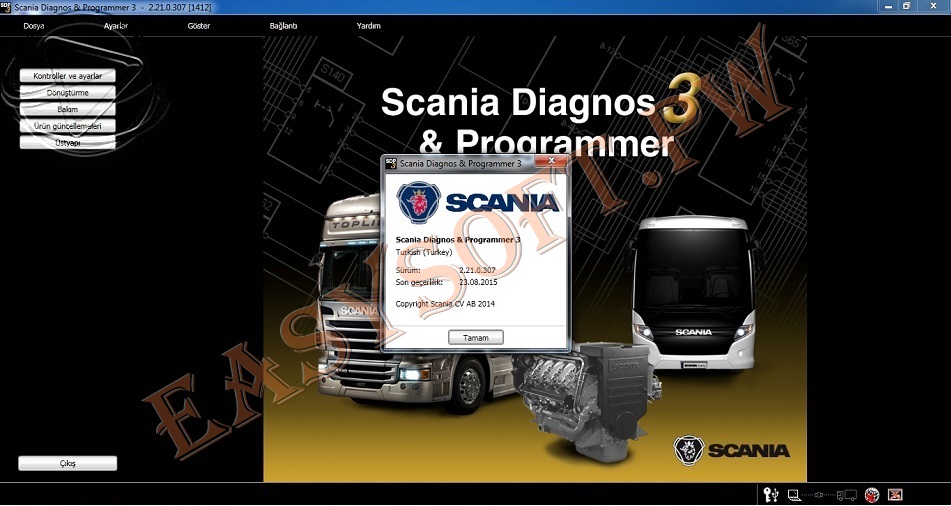The image size is (951, 506).
Task: Open the Dosya menu
Action: [x=33, y=26]
